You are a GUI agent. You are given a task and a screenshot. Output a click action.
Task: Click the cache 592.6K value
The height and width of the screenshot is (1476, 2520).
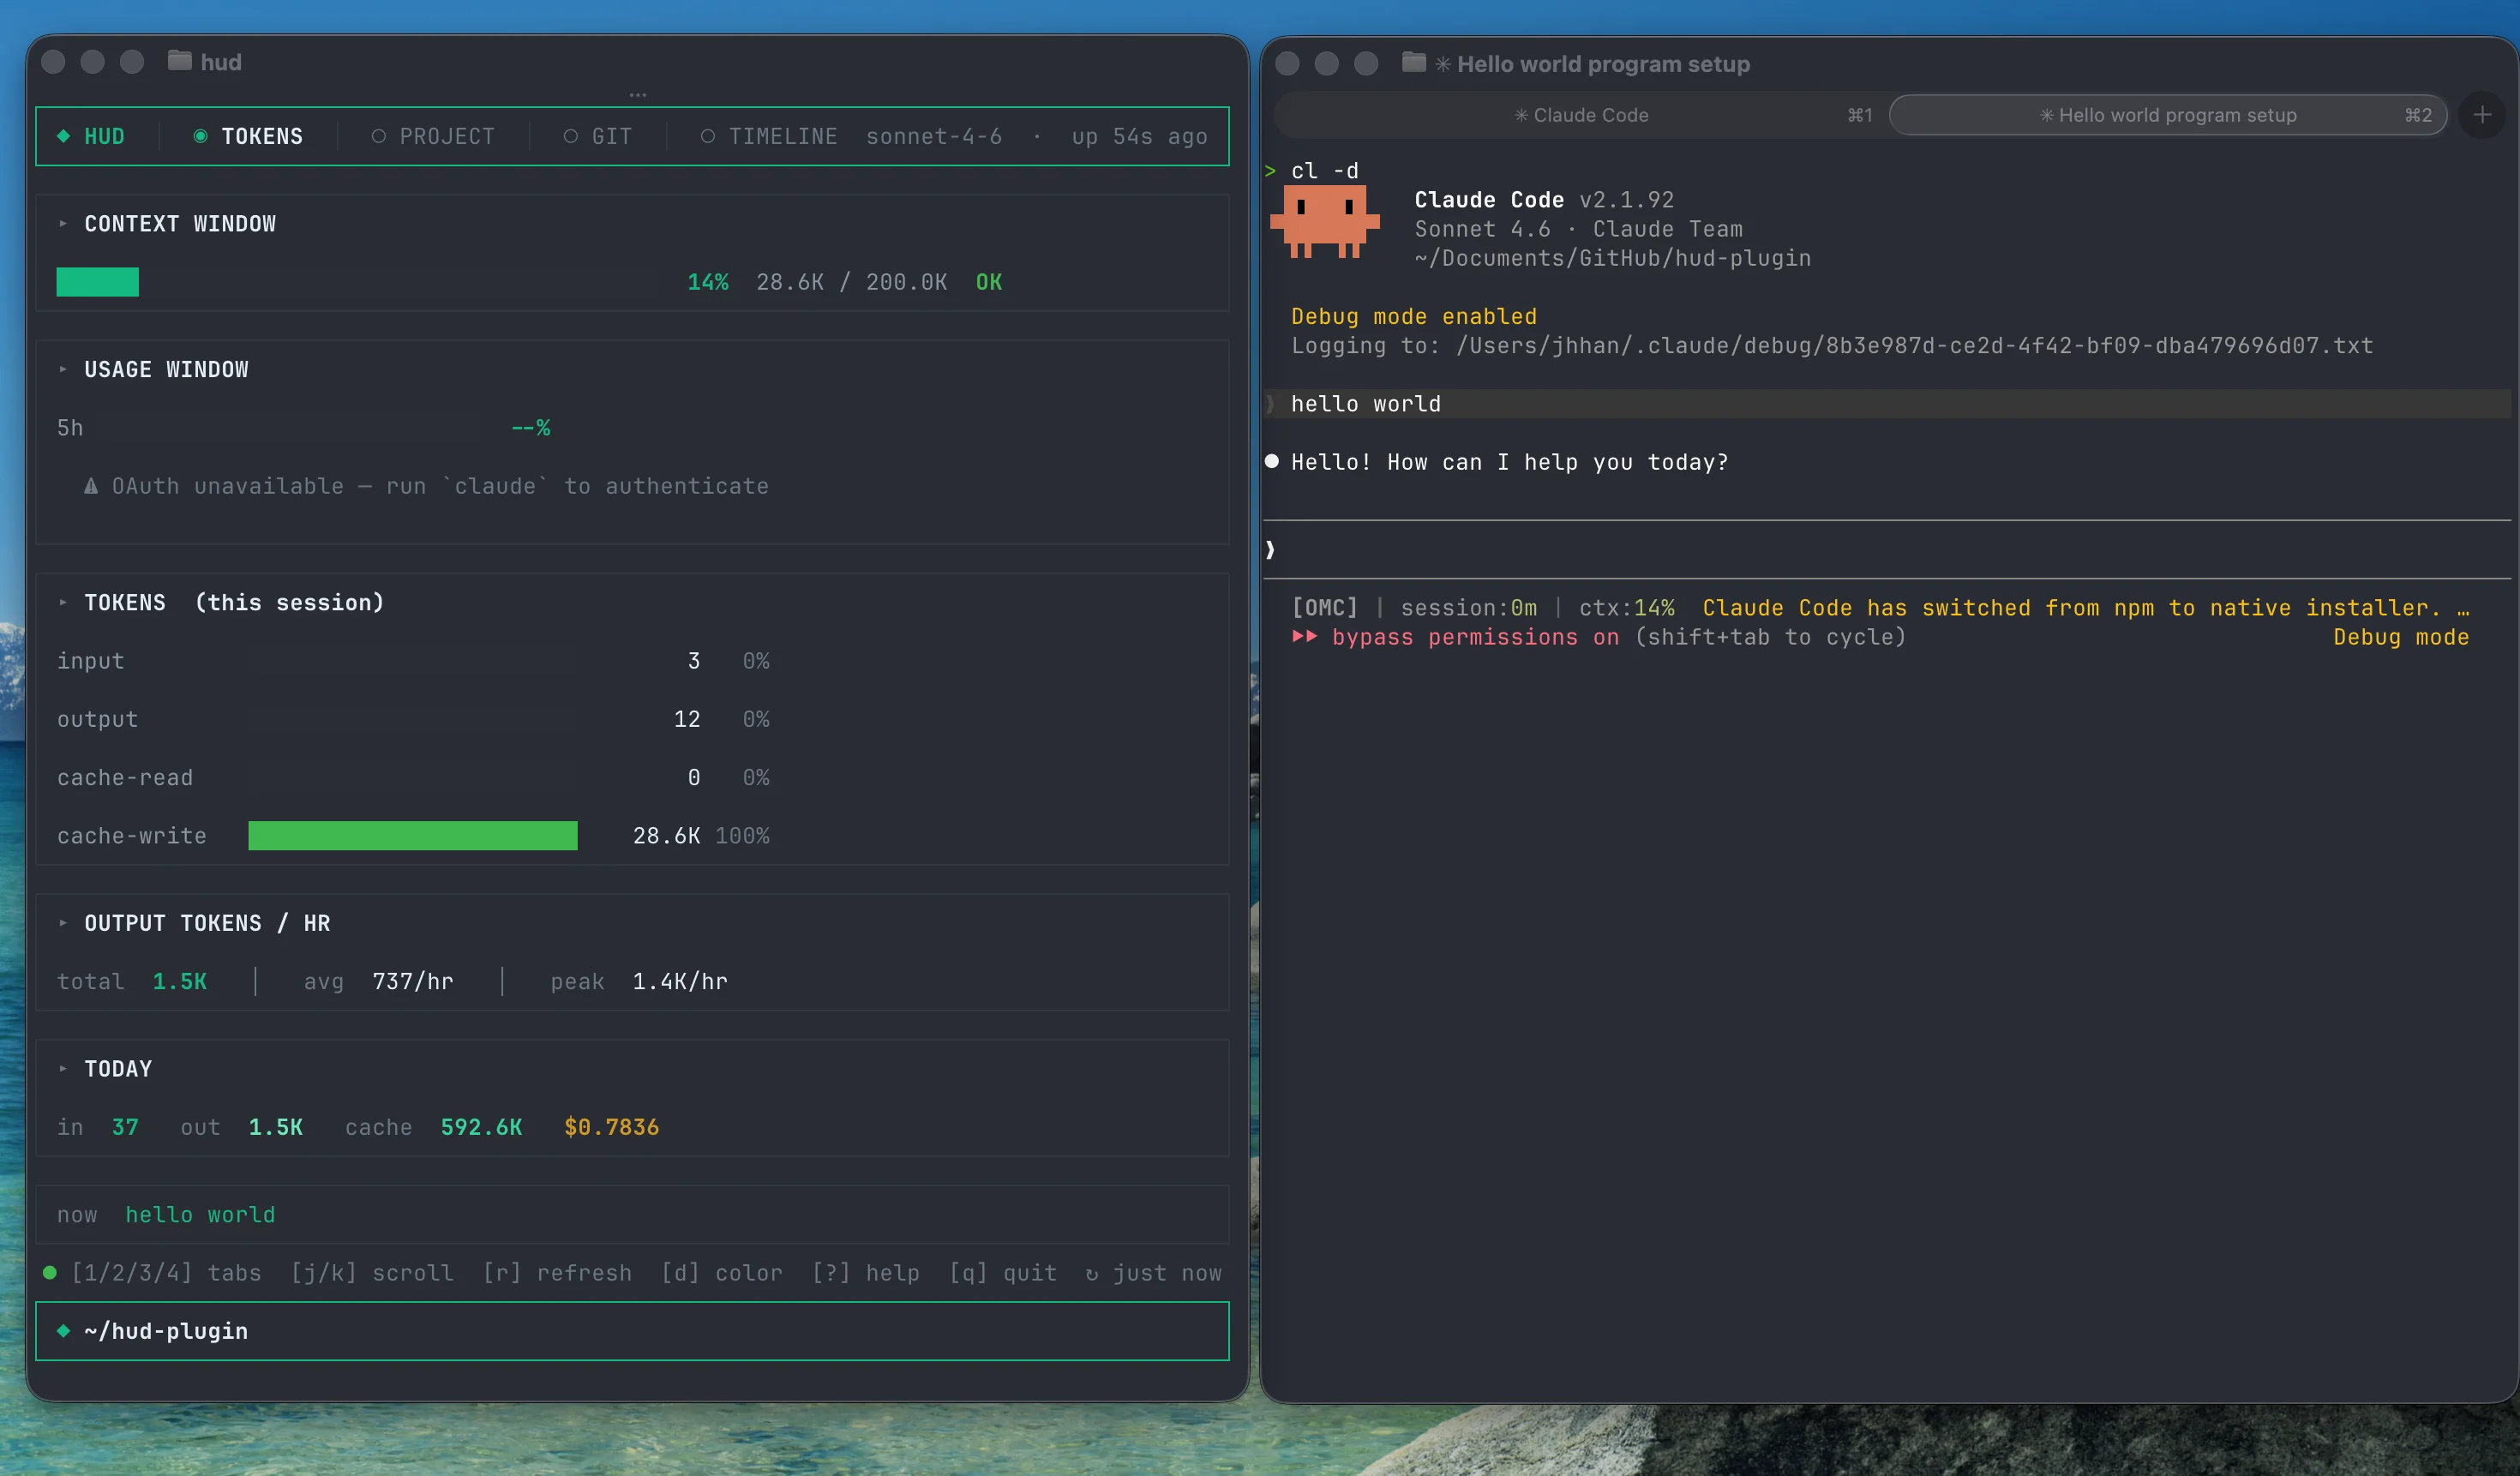(x=481, y=1127)
